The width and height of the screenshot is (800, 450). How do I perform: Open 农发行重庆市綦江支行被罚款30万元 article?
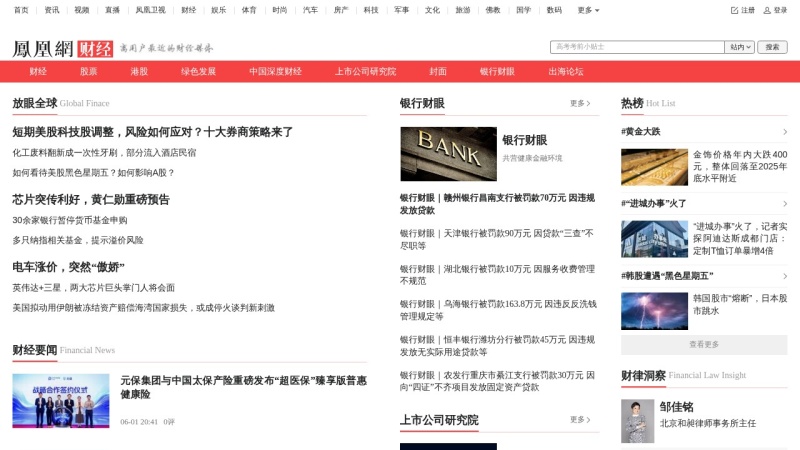click(497, 381)
